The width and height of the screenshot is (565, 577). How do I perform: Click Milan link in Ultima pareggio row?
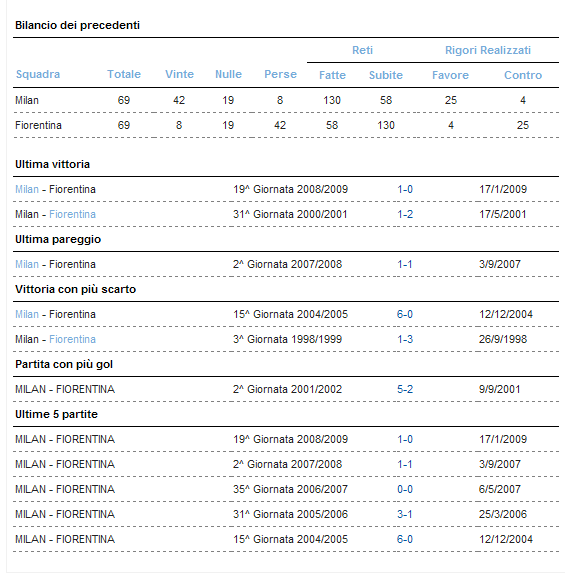(27, 264)
